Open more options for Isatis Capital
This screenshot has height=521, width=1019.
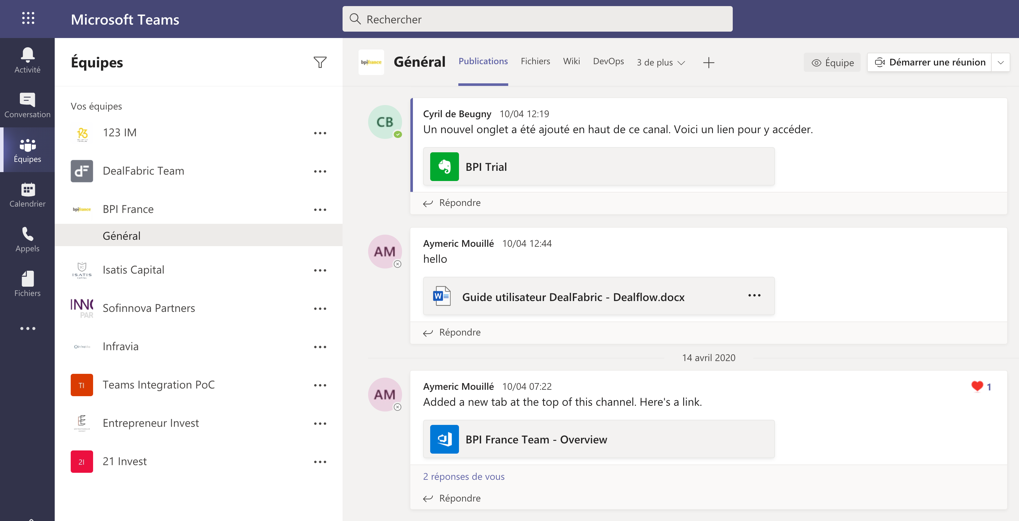320,270
